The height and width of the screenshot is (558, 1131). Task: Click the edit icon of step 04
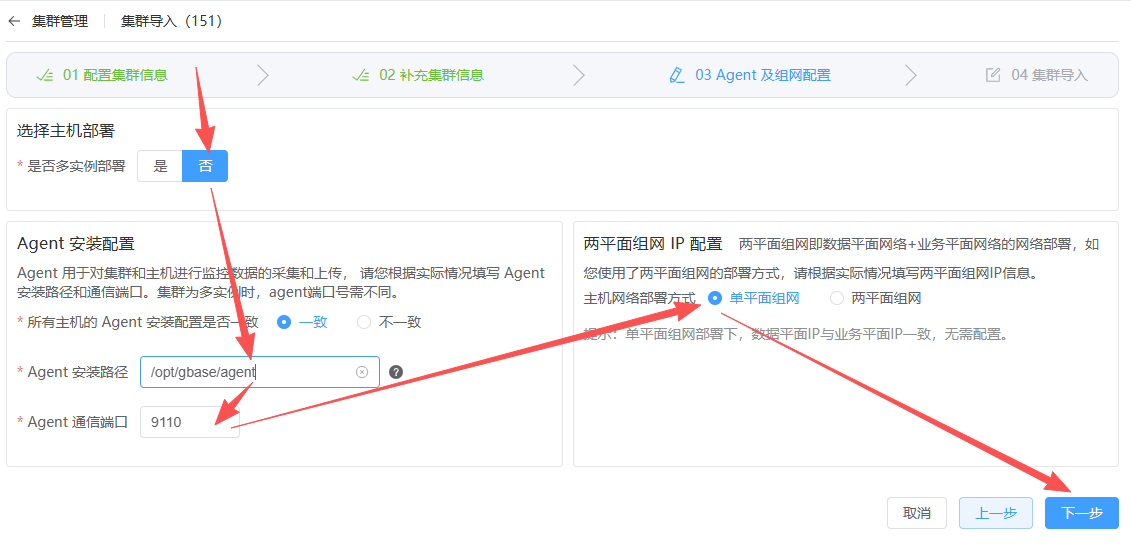point(993,75)
